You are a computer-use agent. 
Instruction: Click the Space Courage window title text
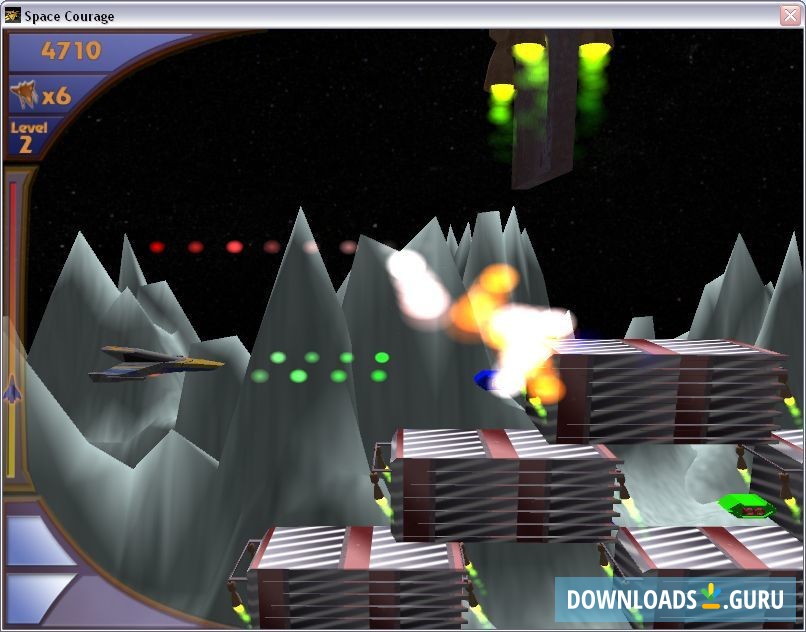coord(69,16)
